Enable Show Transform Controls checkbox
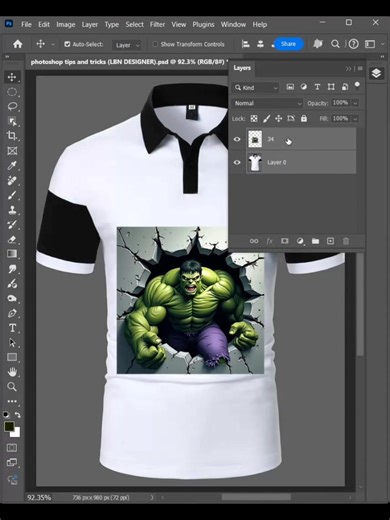390x520 pixels. coord(155,44)
